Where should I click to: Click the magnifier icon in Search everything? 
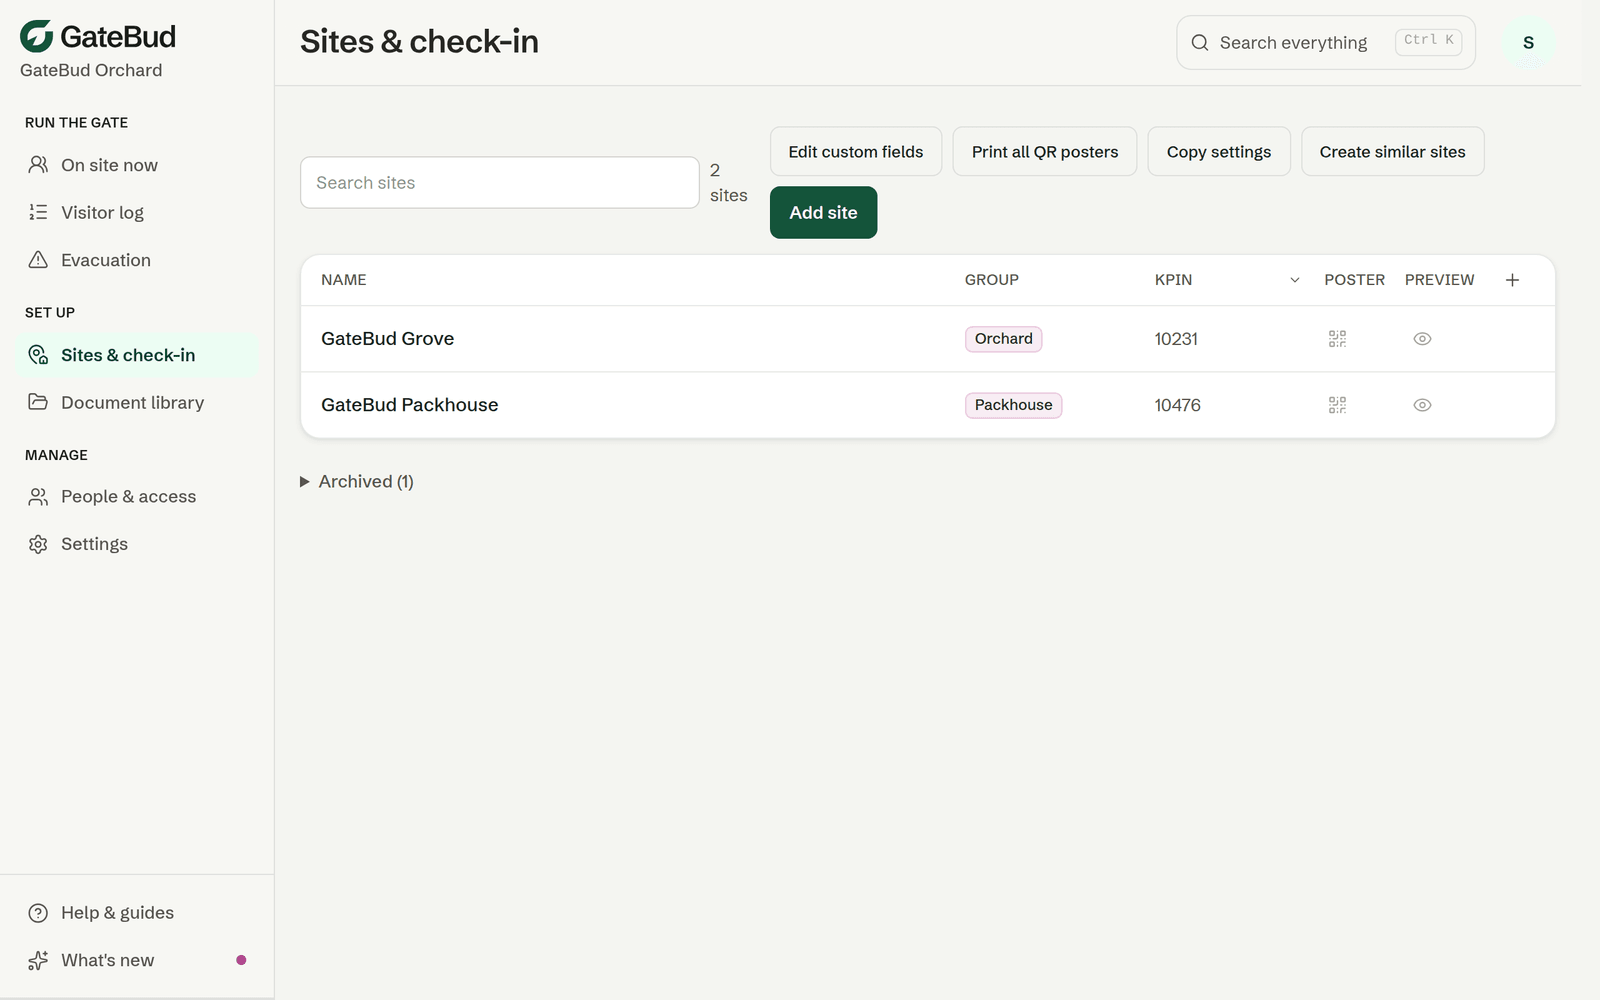point(1200,43)
